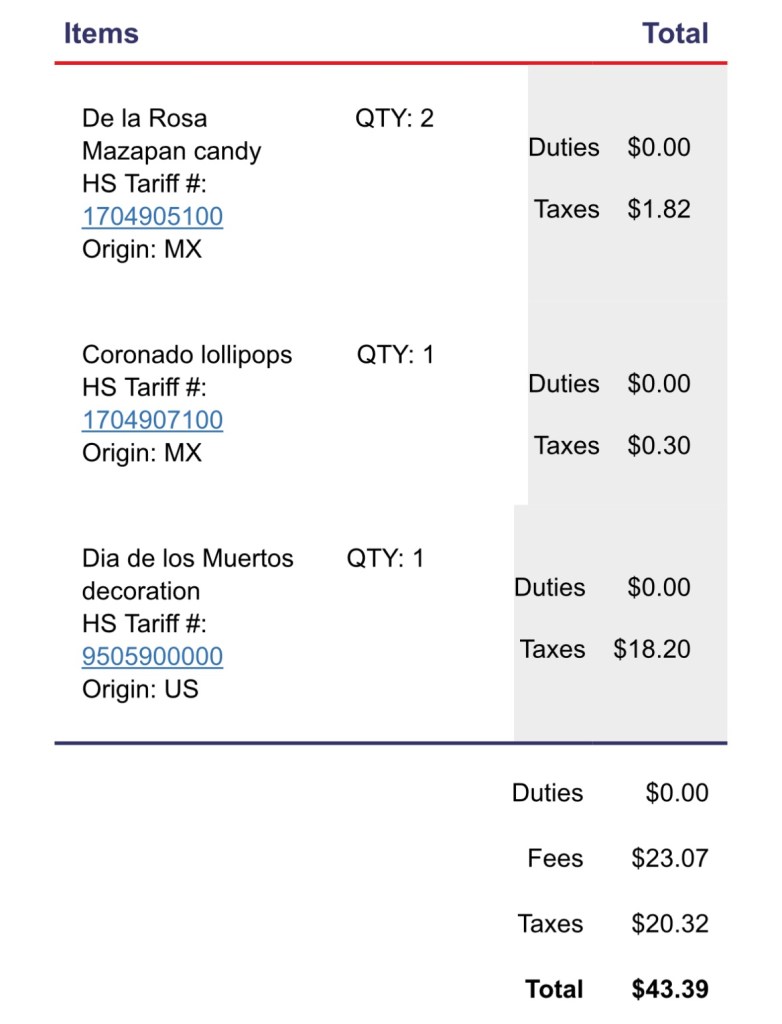Screen dimensions: 782x1024
Task: Click the $18.20 decoration taxes amount
Action: click(x=652, y=649)
